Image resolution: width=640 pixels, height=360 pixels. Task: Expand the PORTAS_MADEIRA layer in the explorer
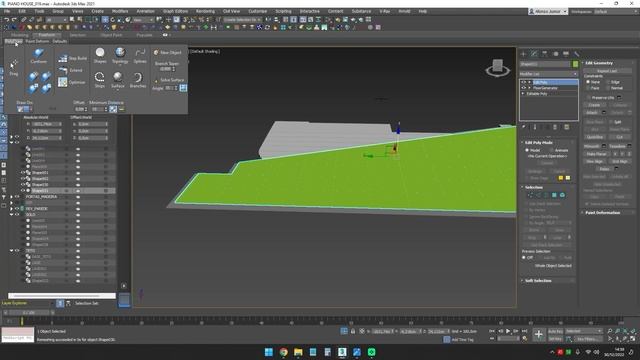(11, 197)
